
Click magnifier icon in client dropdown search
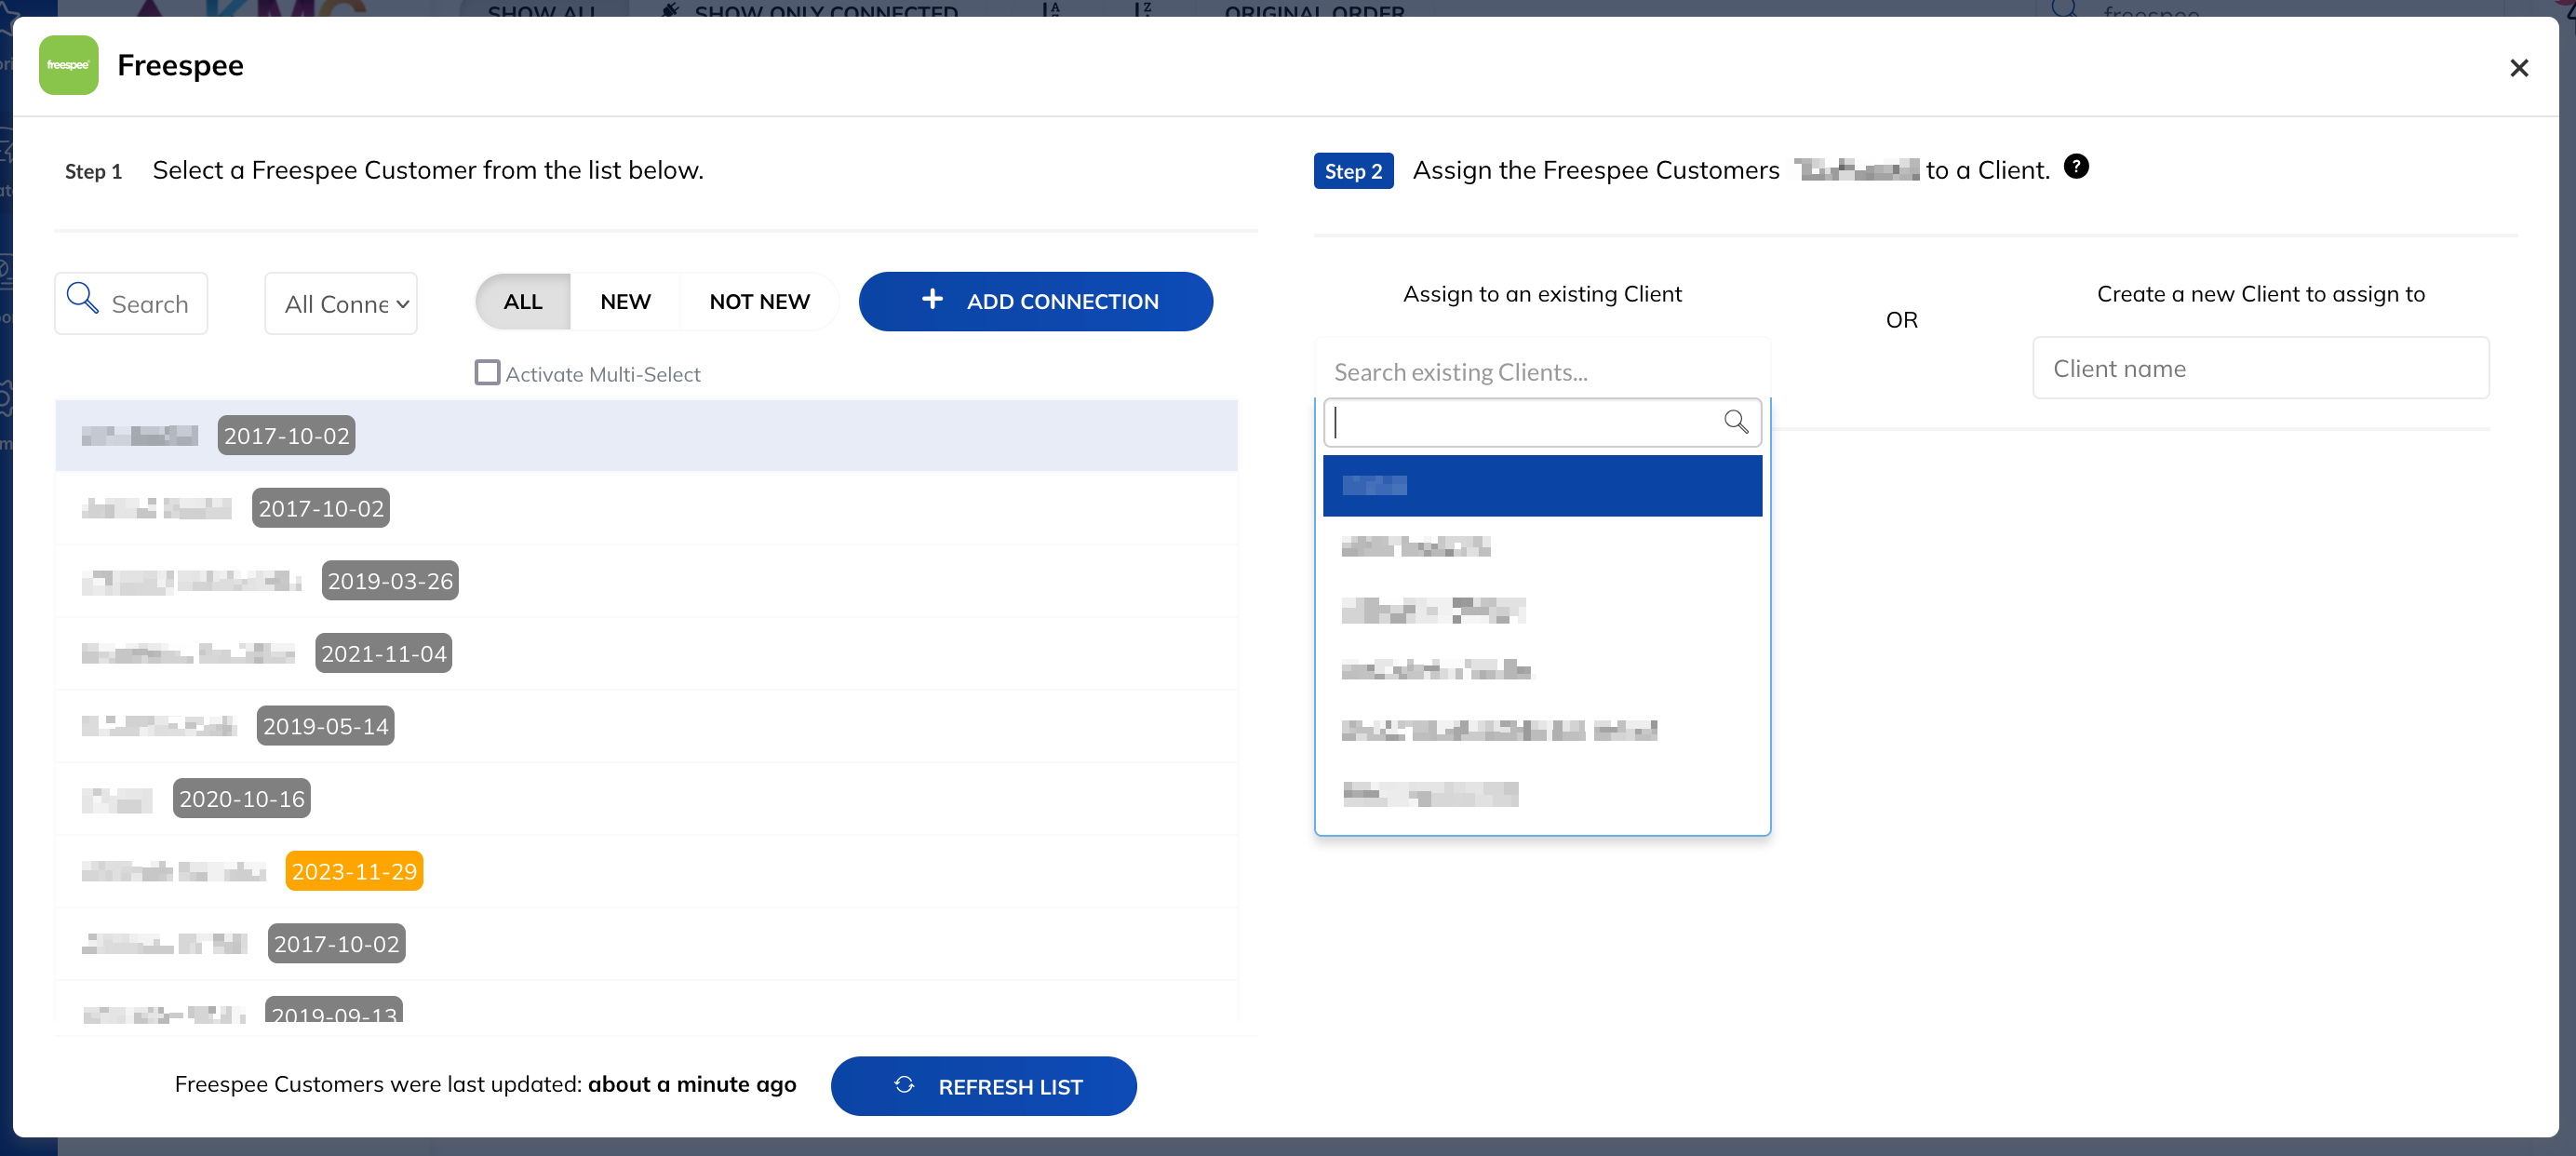(1735, 422)
